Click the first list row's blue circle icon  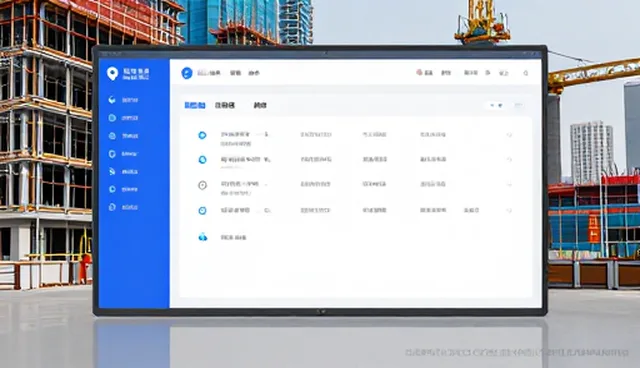202,135
